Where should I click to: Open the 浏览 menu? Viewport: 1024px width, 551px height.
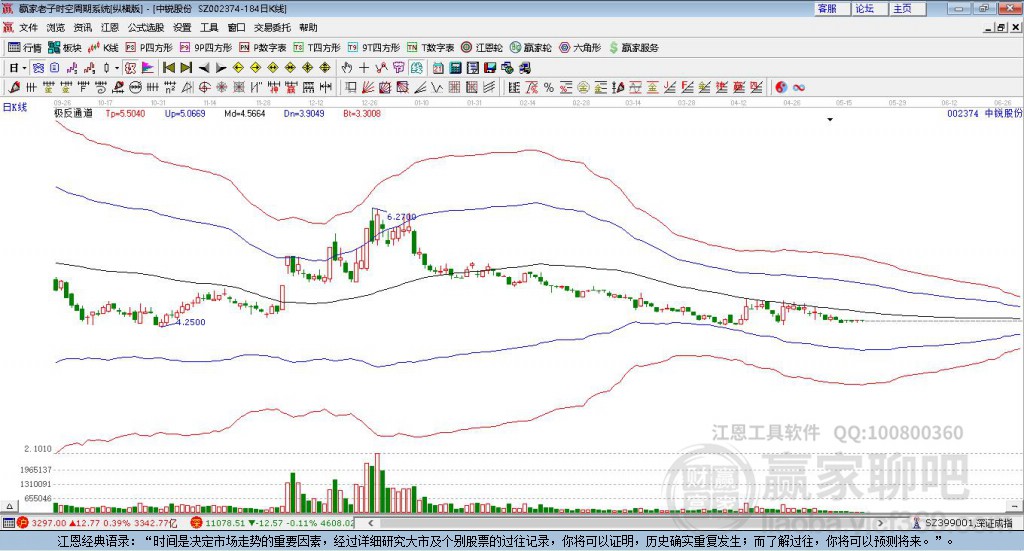[x=56, y=27]
